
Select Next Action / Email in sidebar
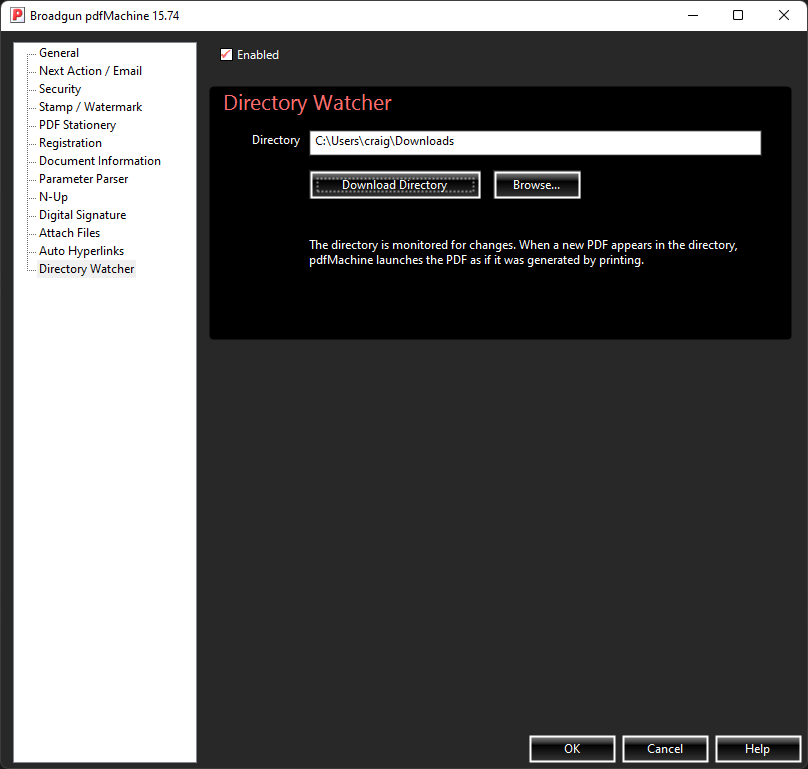tap(90, 71)
